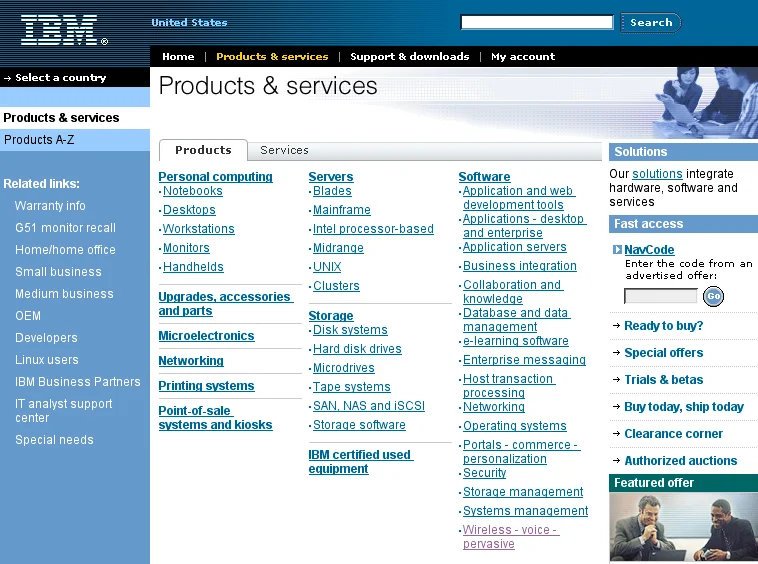This screenshot has width=758, height=564.
Task: Open Trials & betas link
Action: point(663,380)
